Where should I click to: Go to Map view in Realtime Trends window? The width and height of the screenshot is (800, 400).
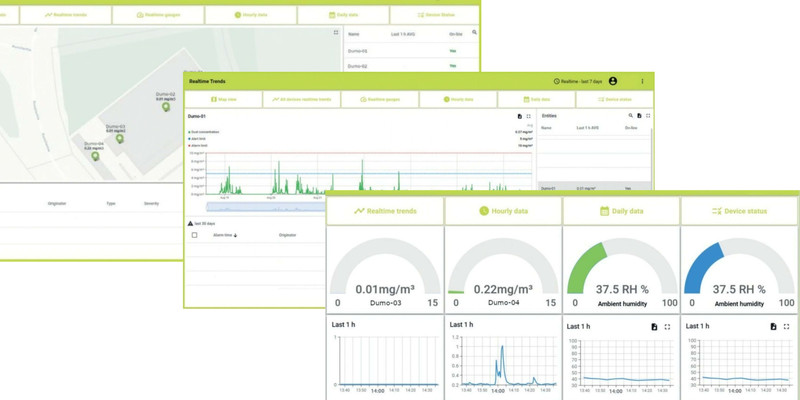tap(223, 99)
